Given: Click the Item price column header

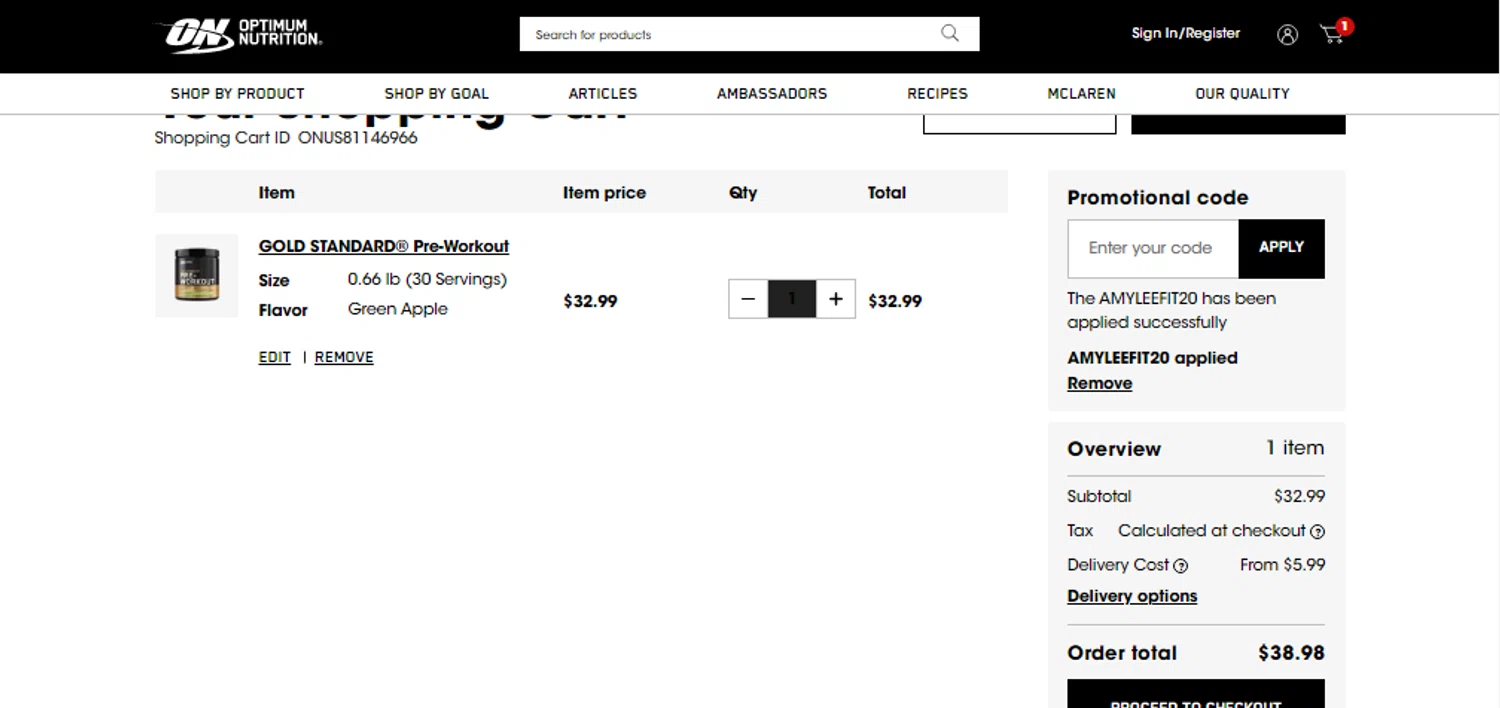Looking at the screenshot, I should coord(604,193).
